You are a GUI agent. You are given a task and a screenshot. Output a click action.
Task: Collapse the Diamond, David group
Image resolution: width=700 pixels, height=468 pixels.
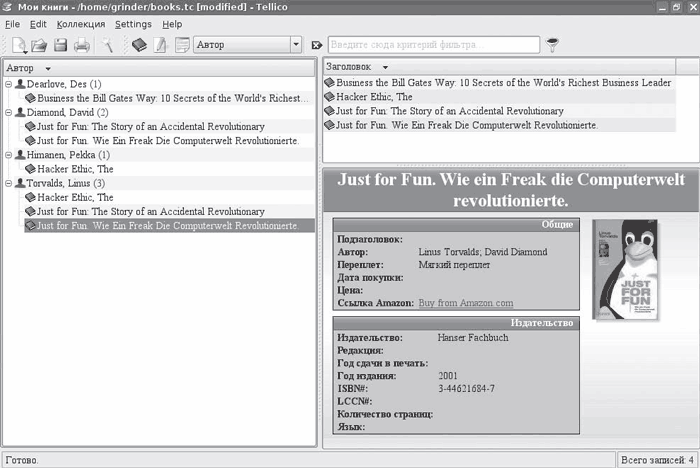8,113
